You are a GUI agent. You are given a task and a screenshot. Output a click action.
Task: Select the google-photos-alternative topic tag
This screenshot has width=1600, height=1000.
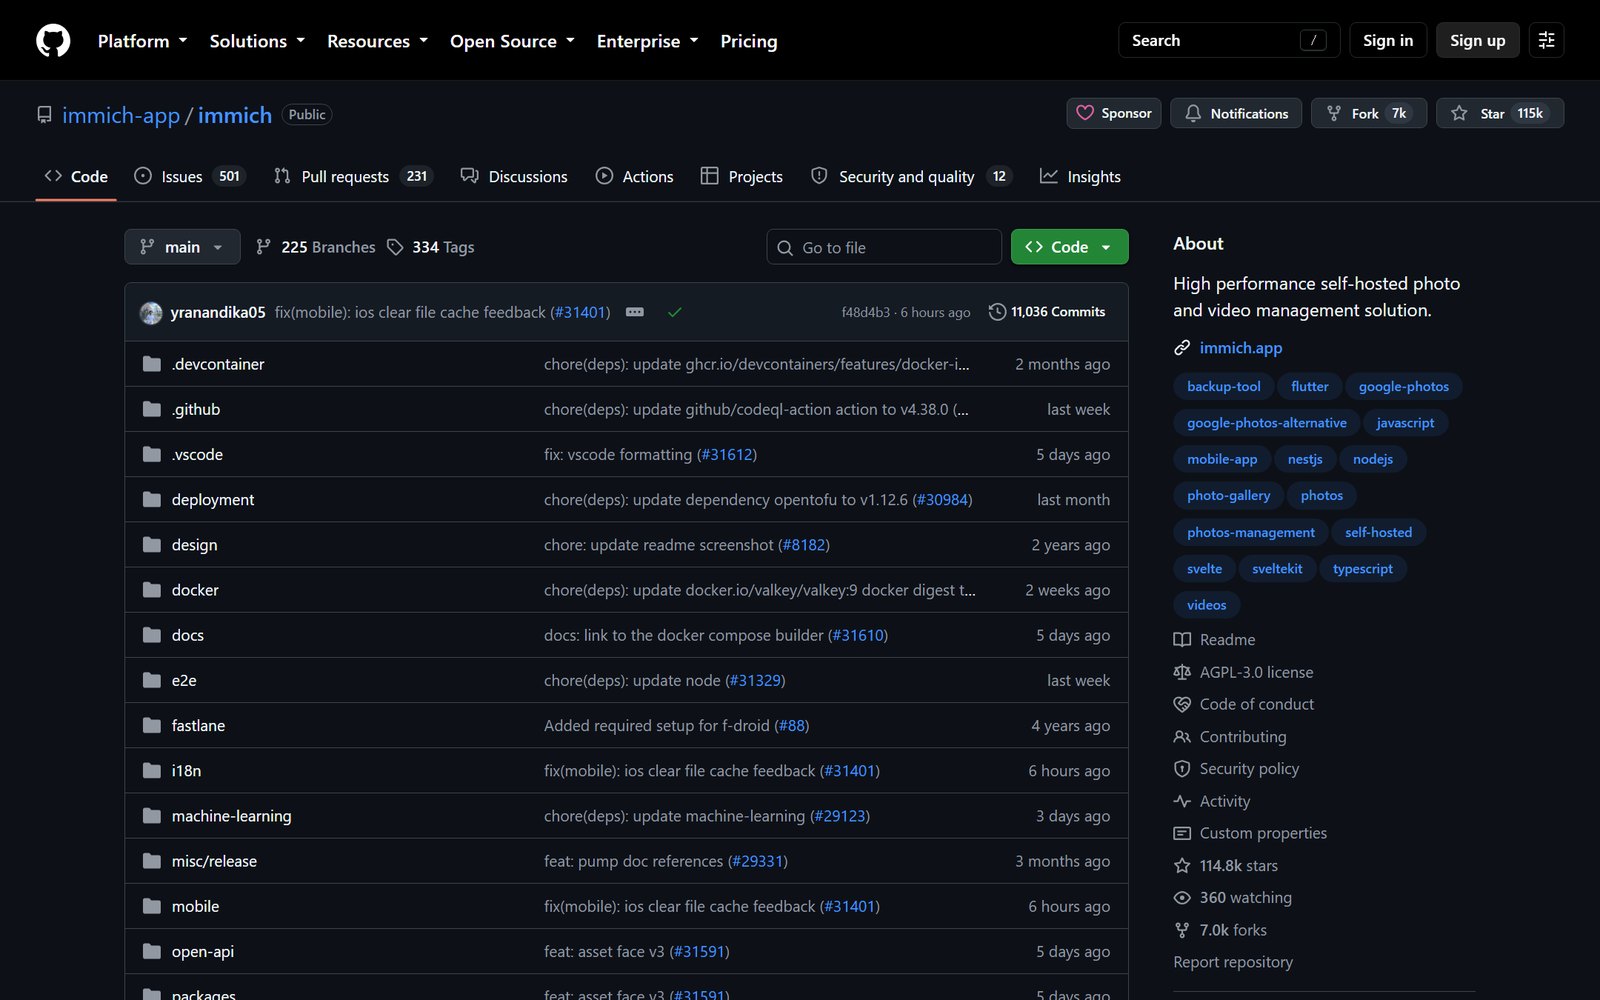click(x=1267, y=423)
